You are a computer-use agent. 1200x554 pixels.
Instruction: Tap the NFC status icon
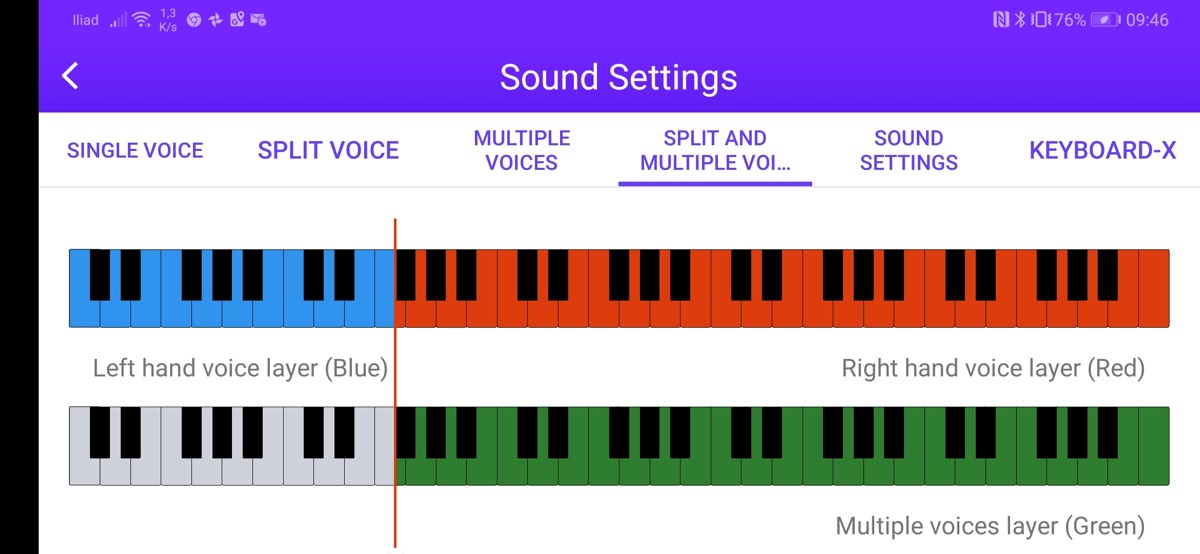1001,20
